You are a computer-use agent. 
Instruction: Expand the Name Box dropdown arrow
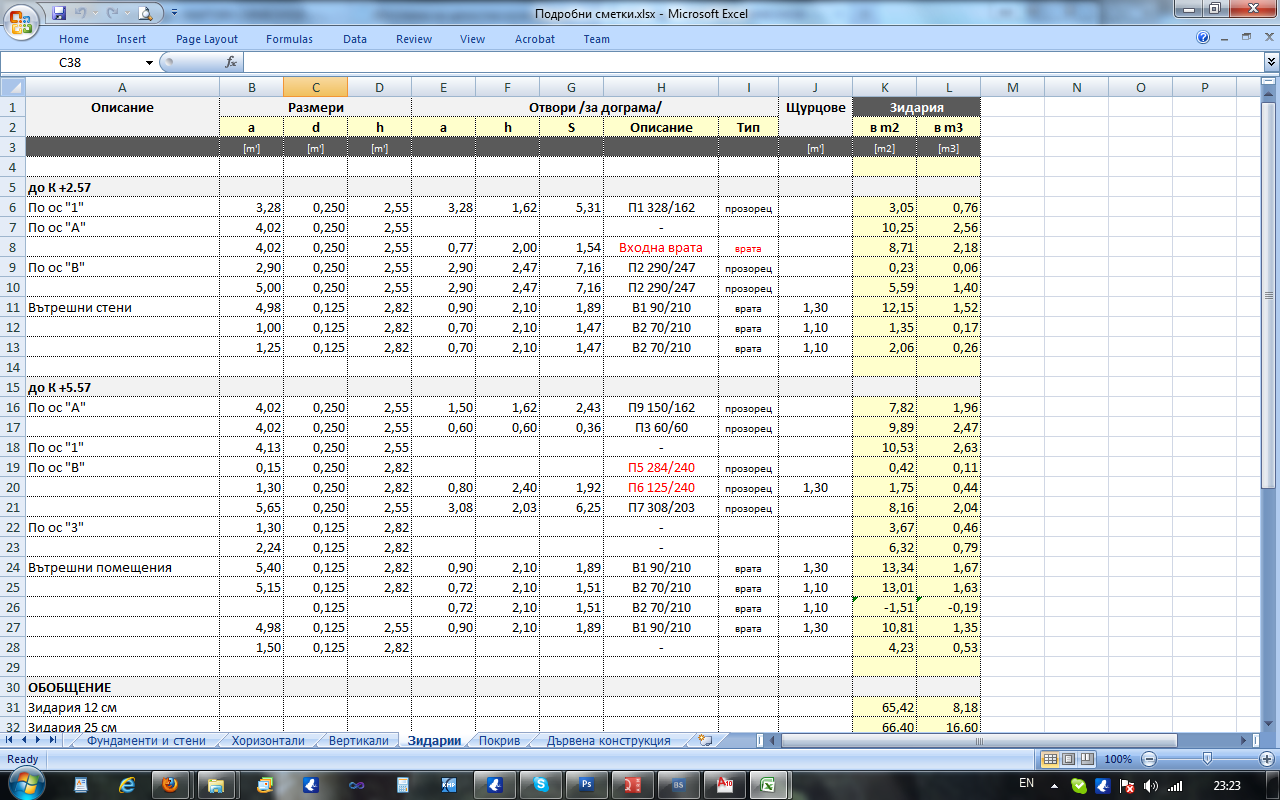coord(149,62)
